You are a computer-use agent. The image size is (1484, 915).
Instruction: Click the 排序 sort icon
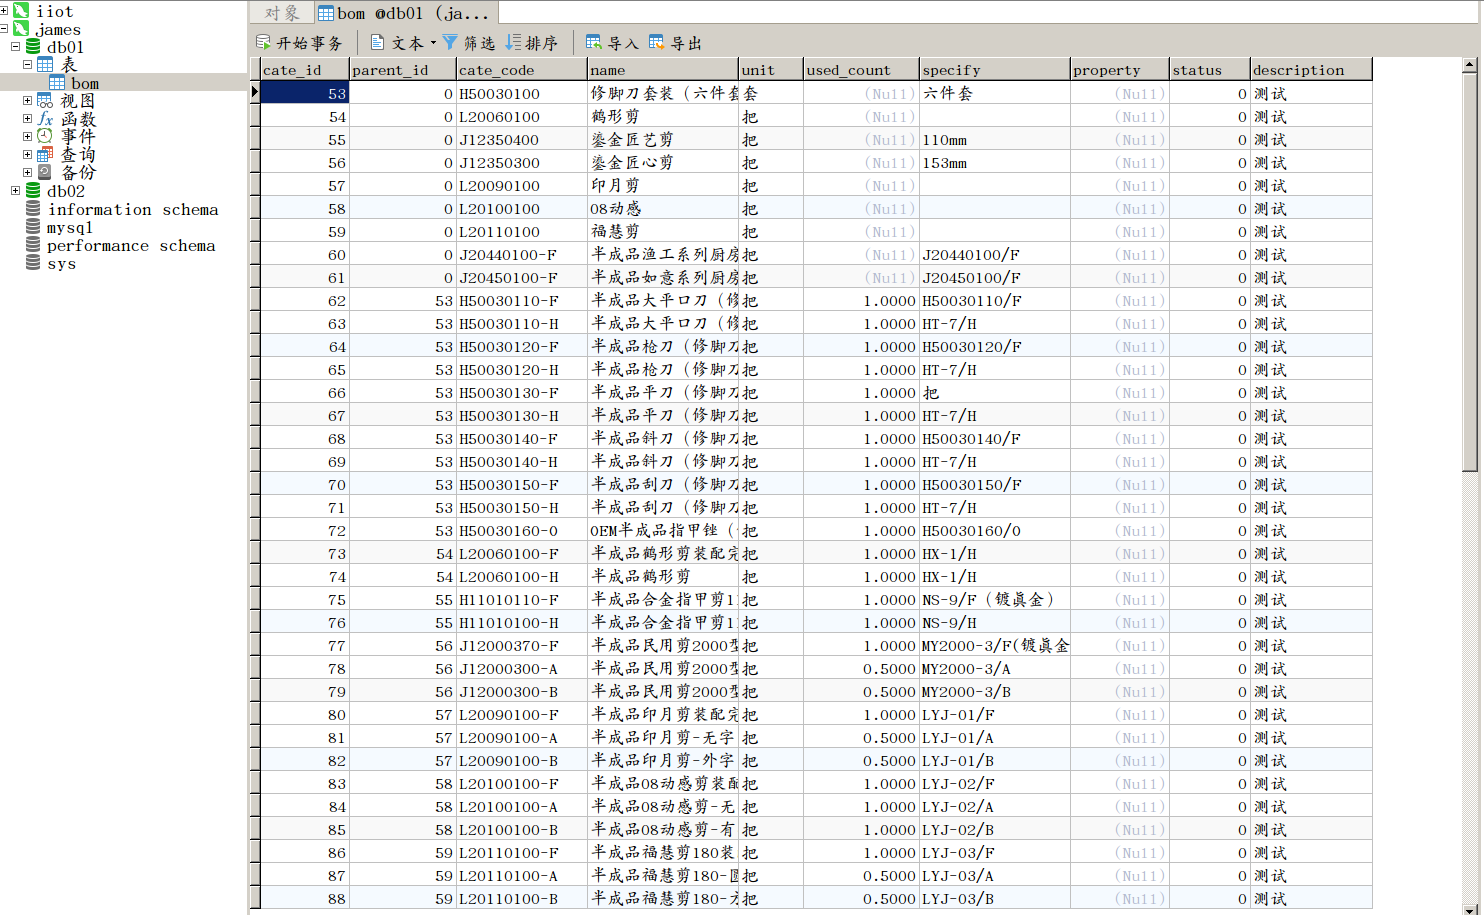[x=513, y=42]
